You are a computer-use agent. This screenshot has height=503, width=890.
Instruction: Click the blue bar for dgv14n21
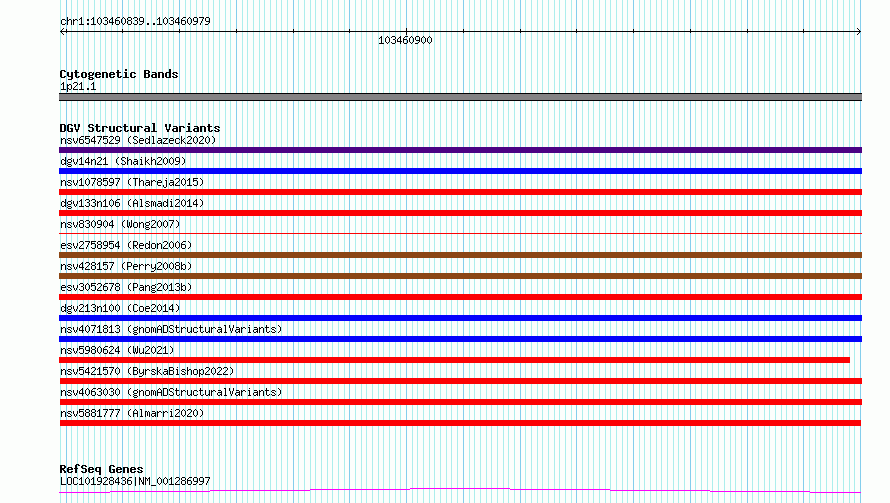[x=460, y=171]
